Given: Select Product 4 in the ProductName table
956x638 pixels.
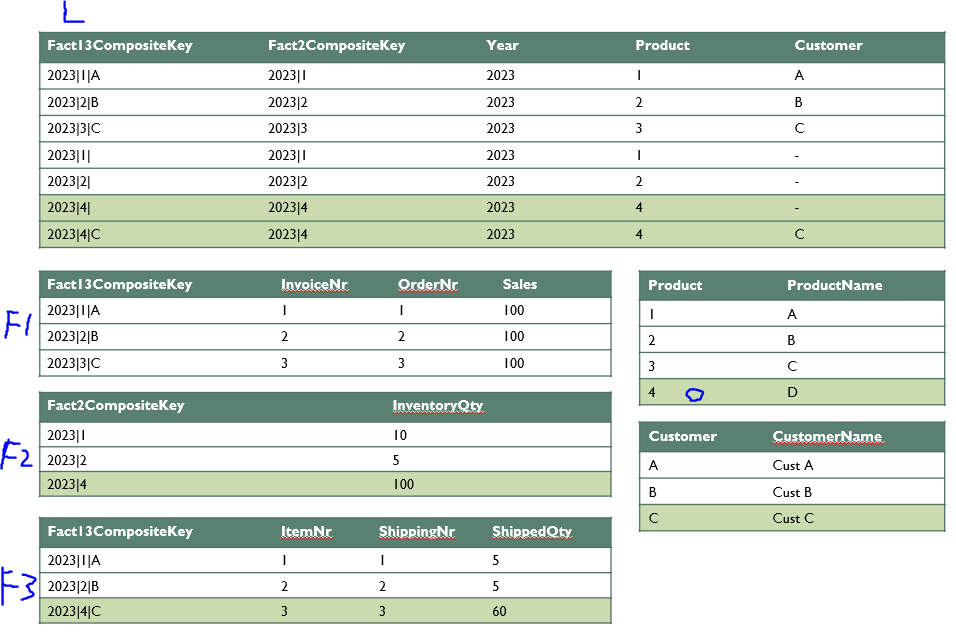Looking at the screenshot, I should [x=652, y=393].
